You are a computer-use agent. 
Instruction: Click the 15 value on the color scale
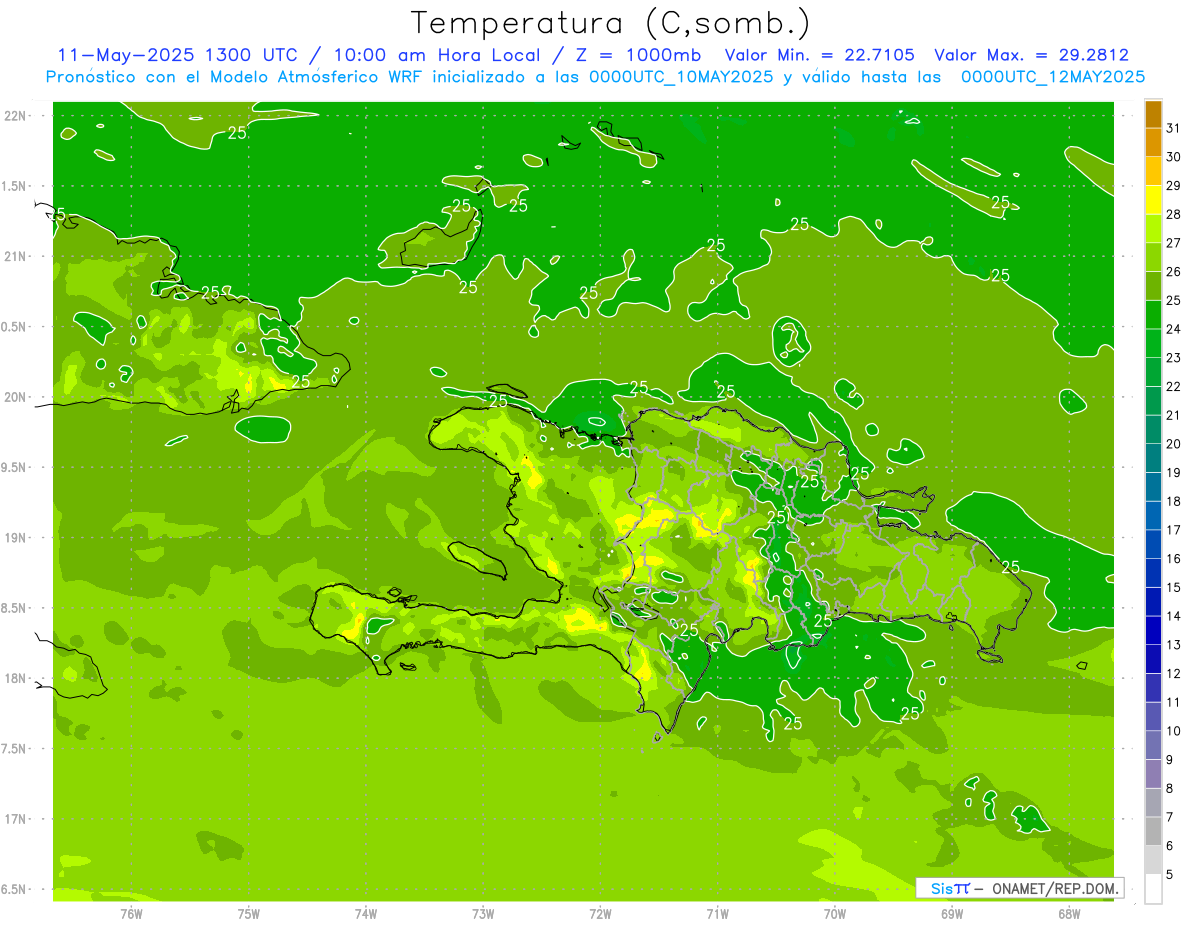[x=1174, y=588]
